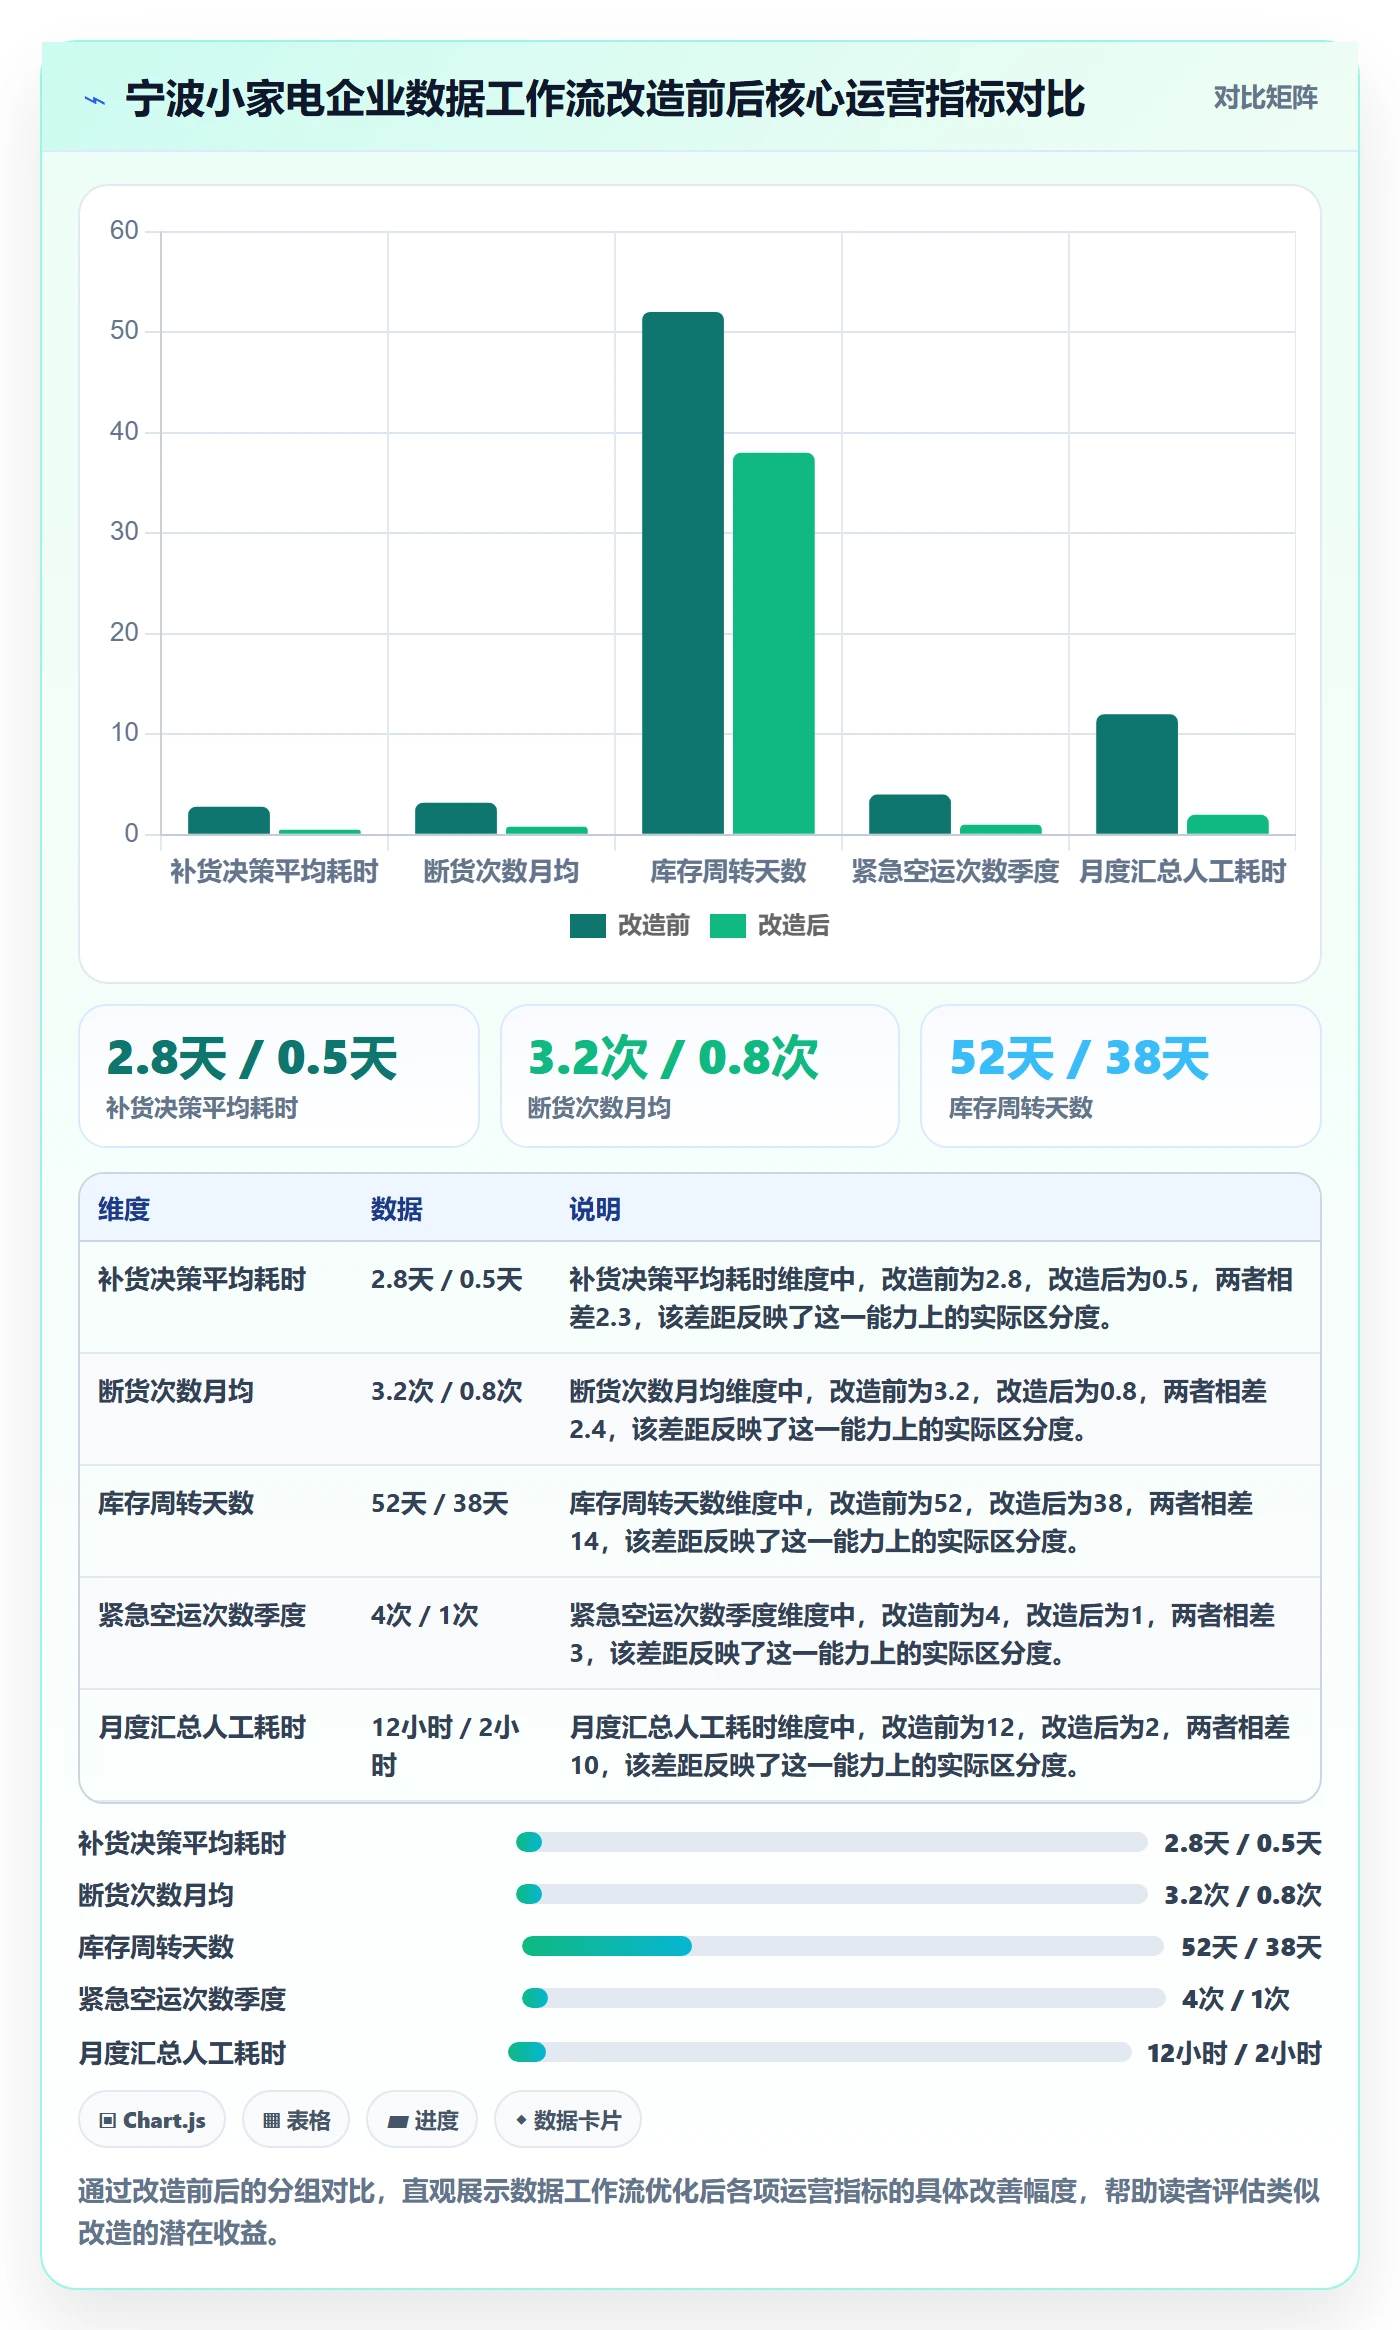1400x2330 pixels.
Task: Click the 2.8天 / 0.5天 data card
Action: [279, 1076]
